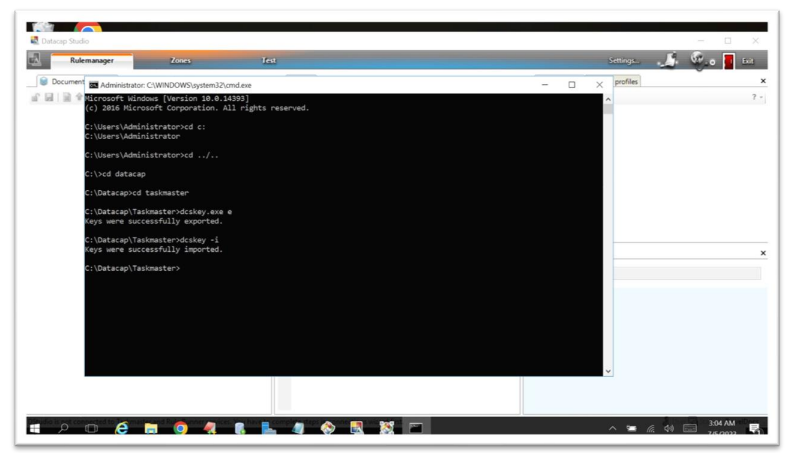The width and height of the screenshot is (790, 453).
Task: Click the globe icon in Datacap toolbar
Action: [x=699, y=60]
